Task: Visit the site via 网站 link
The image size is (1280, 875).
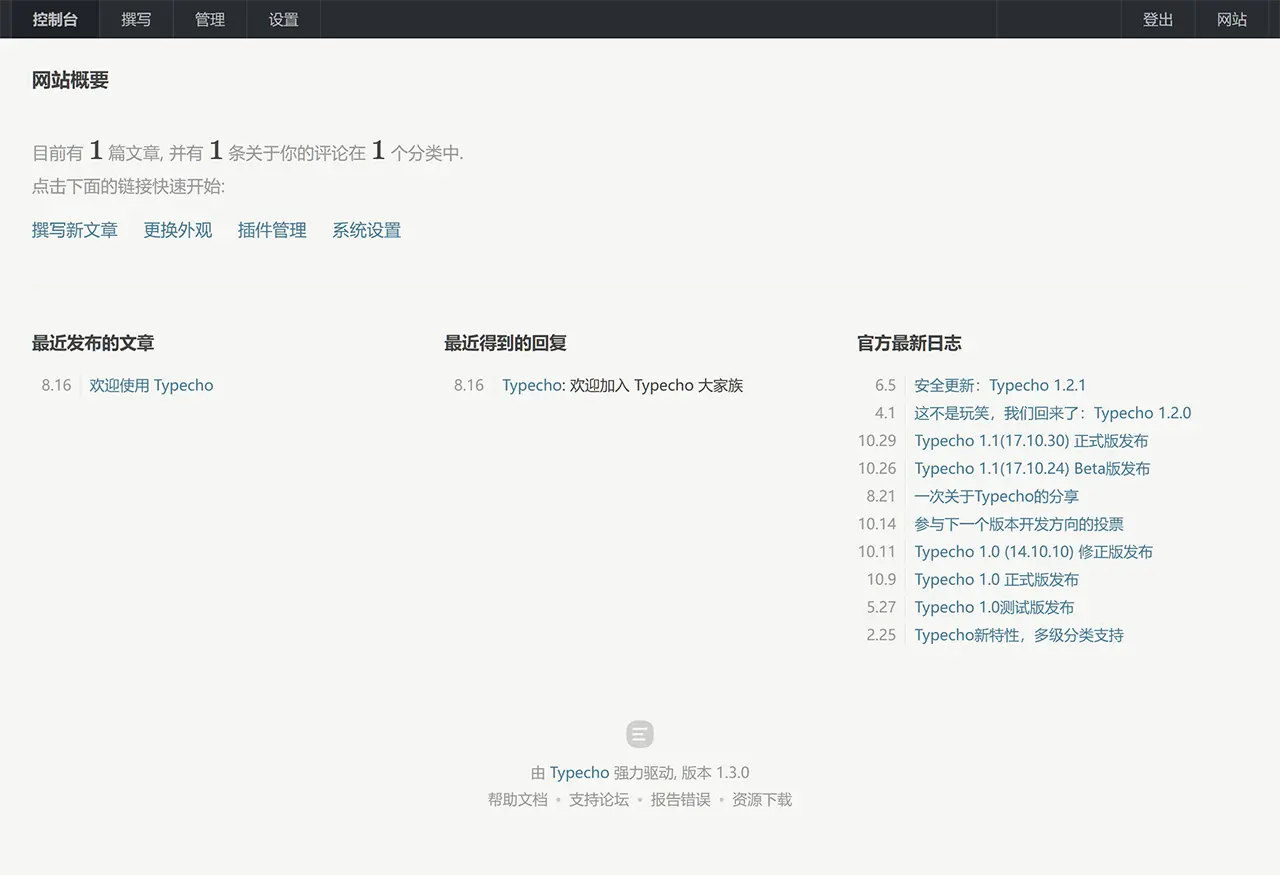Action: (x=1232, y=19)
